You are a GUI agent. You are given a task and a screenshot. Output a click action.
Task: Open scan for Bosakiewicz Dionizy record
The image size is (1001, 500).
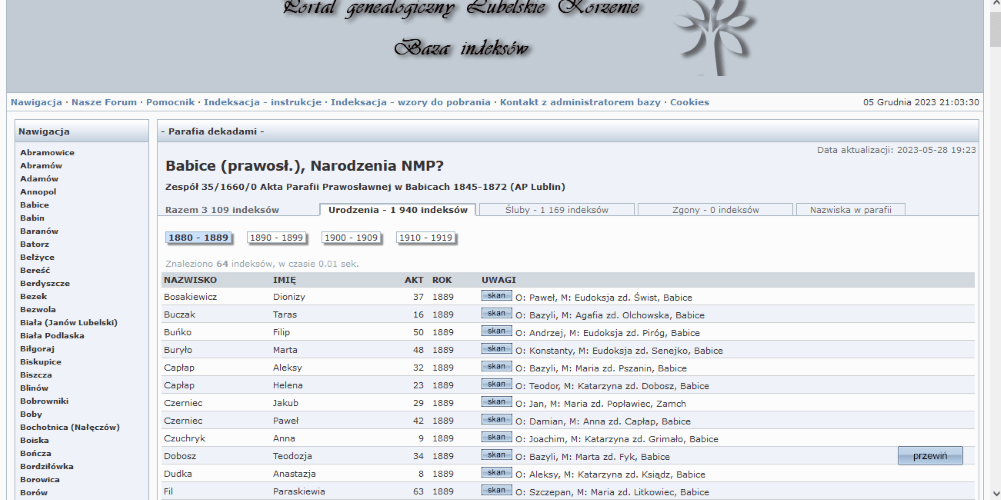(496, 296)
